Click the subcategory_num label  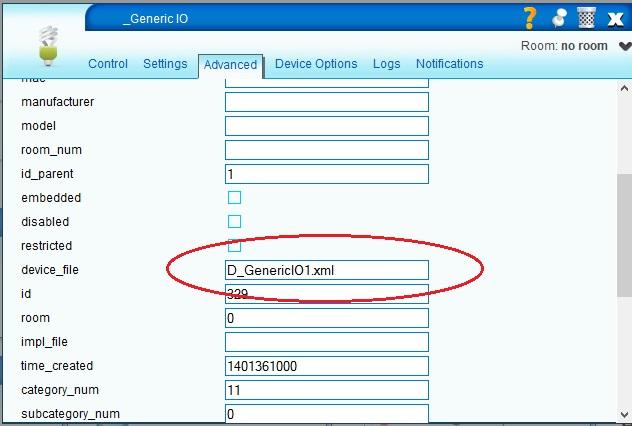click(x=70, y=414)
